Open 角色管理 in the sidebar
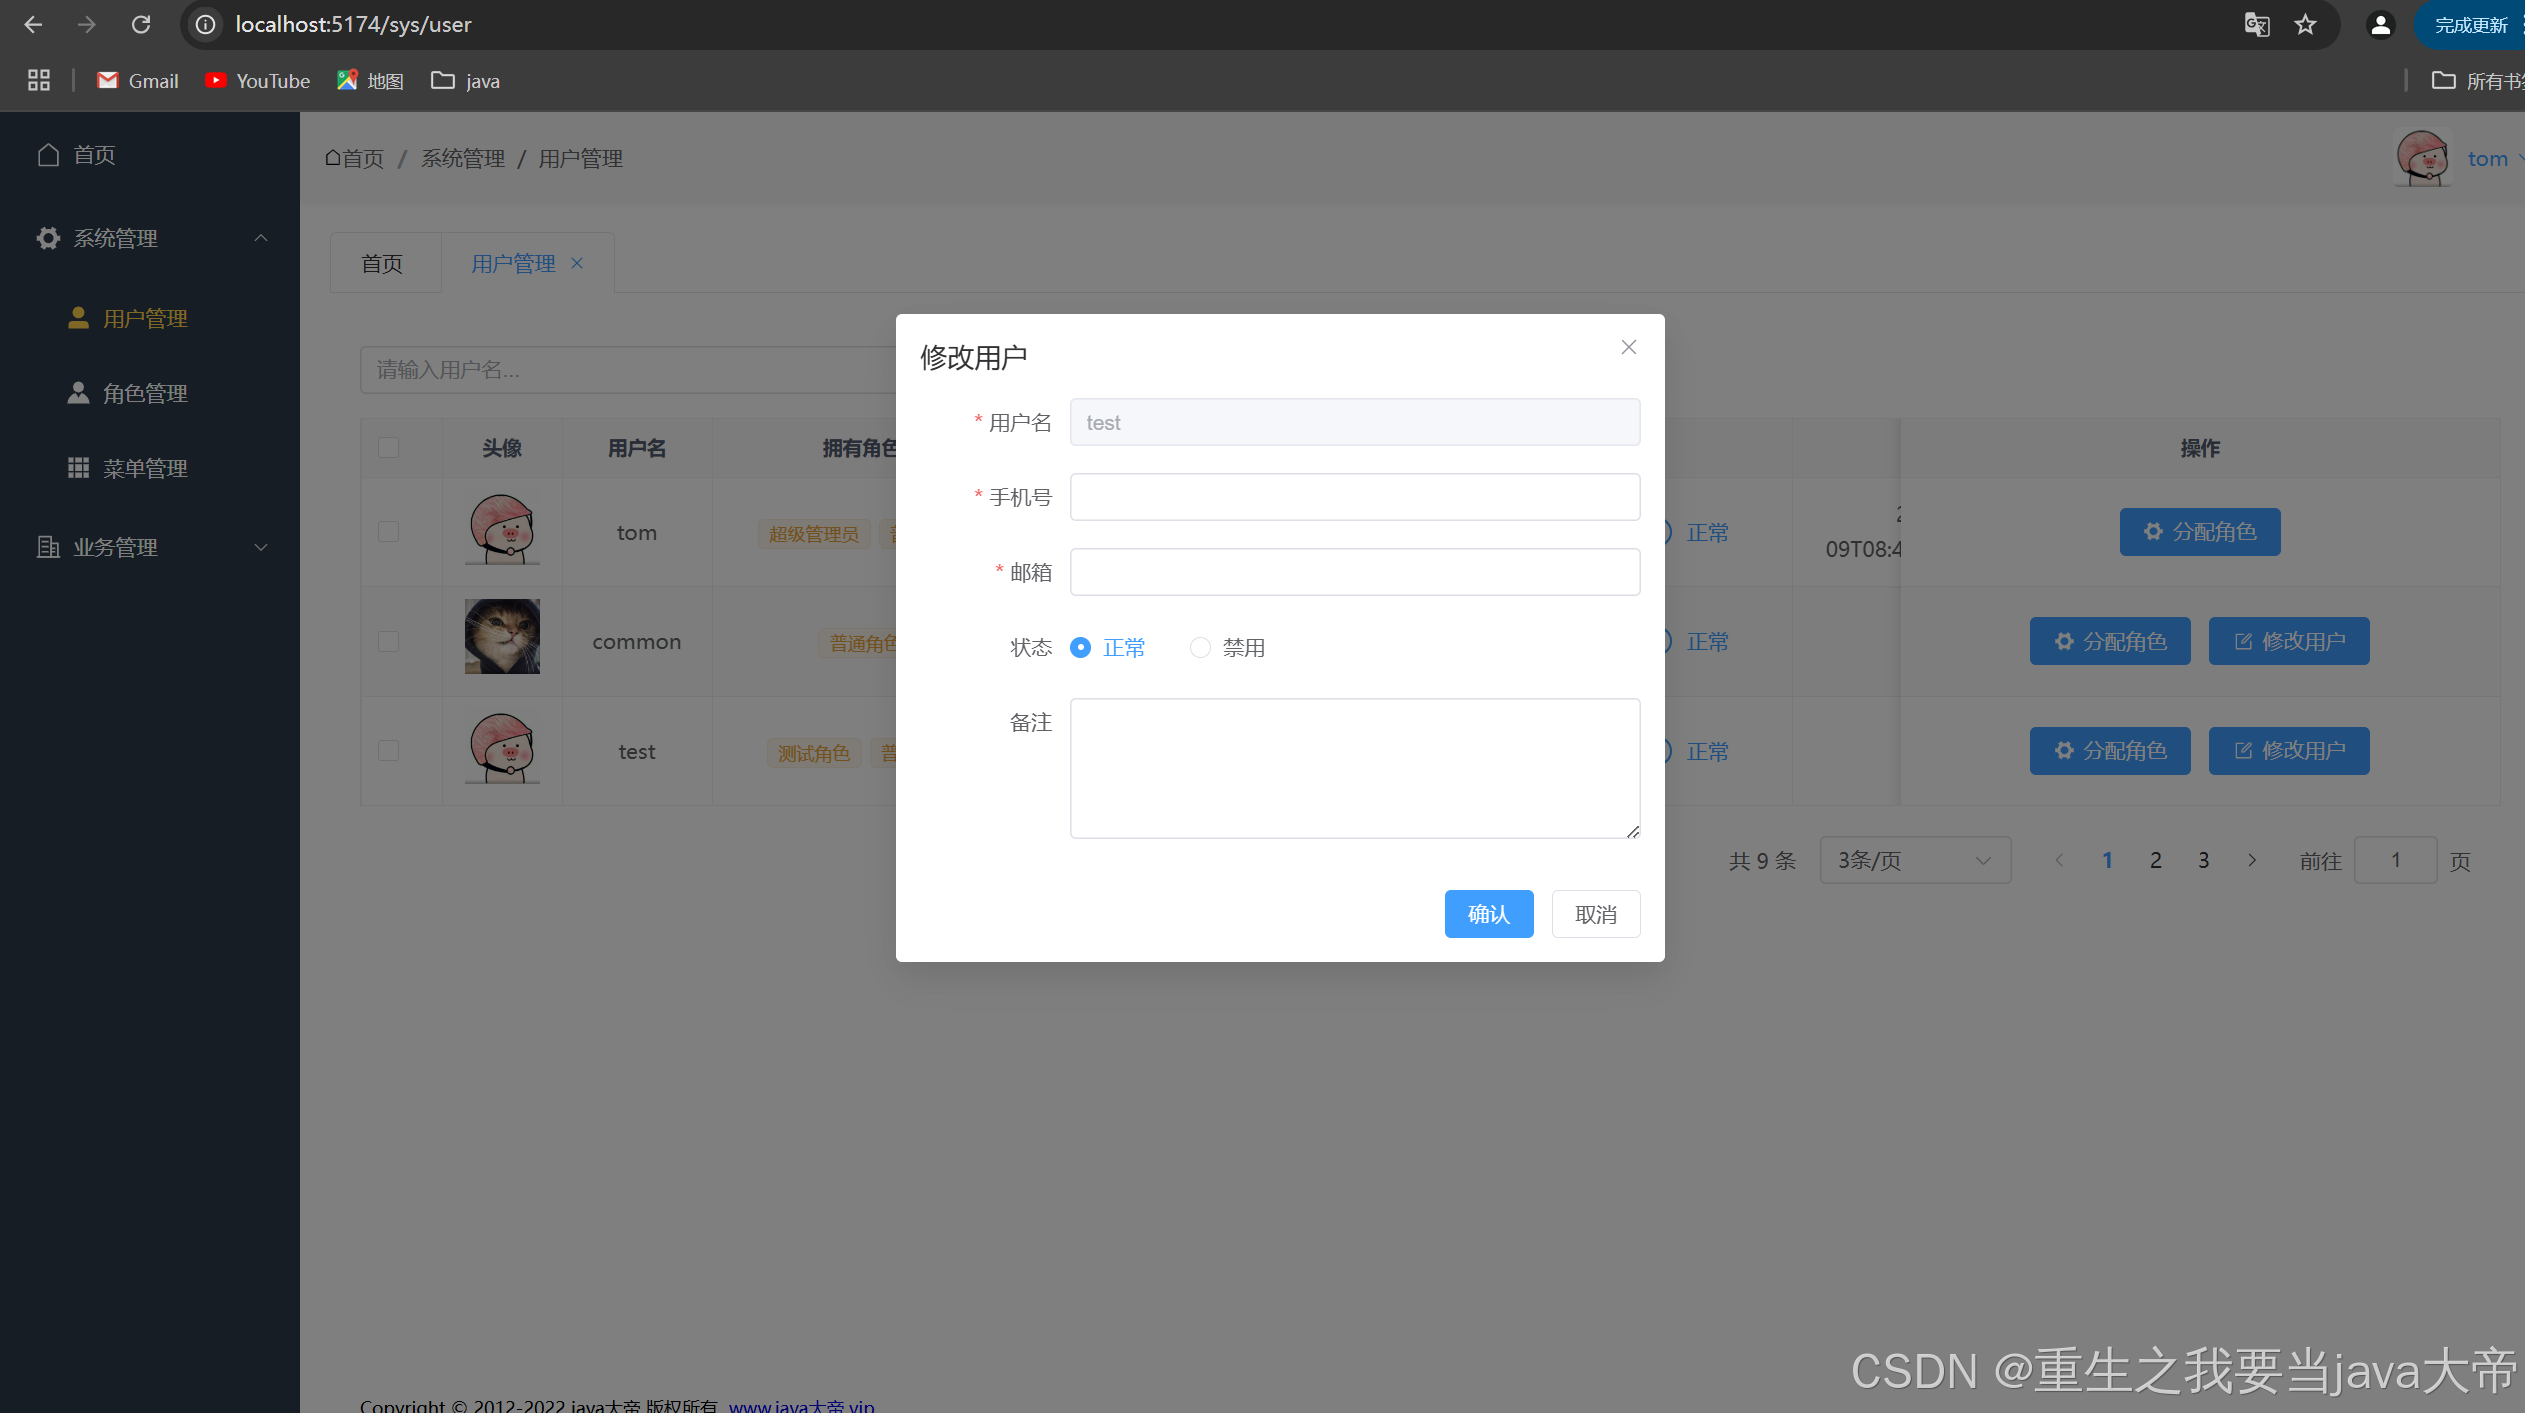This screenshot has height=1413, width=2525. click(x=145, y=393)
